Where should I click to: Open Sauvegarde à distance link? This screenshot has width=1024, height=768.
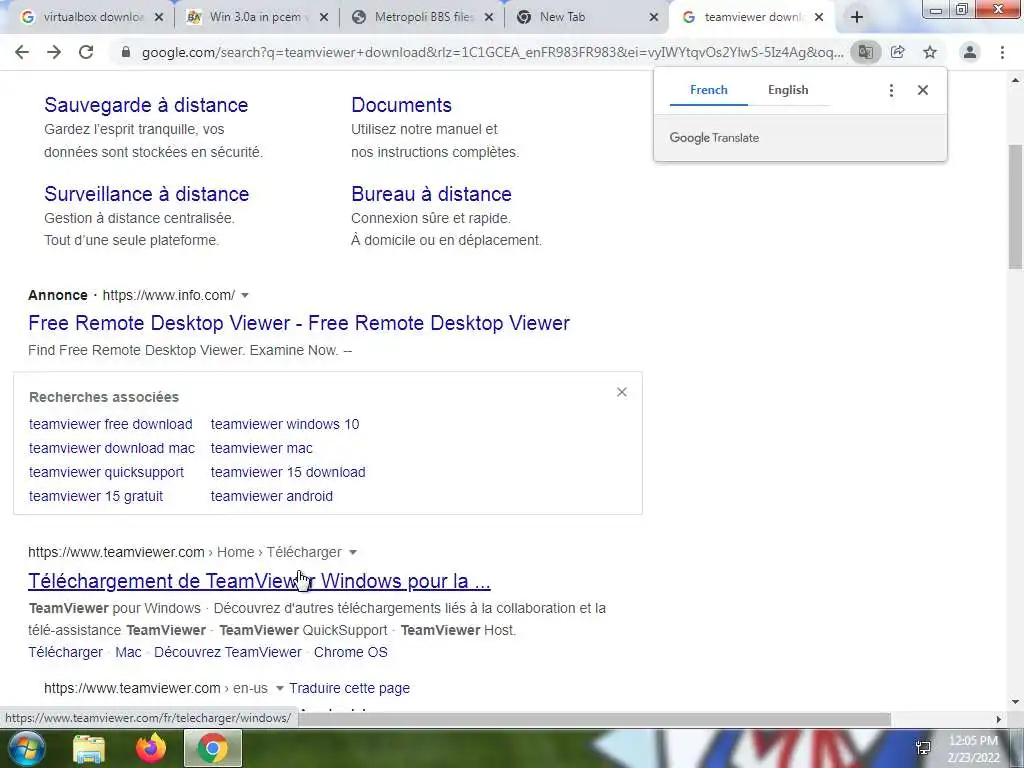[146, 105]
